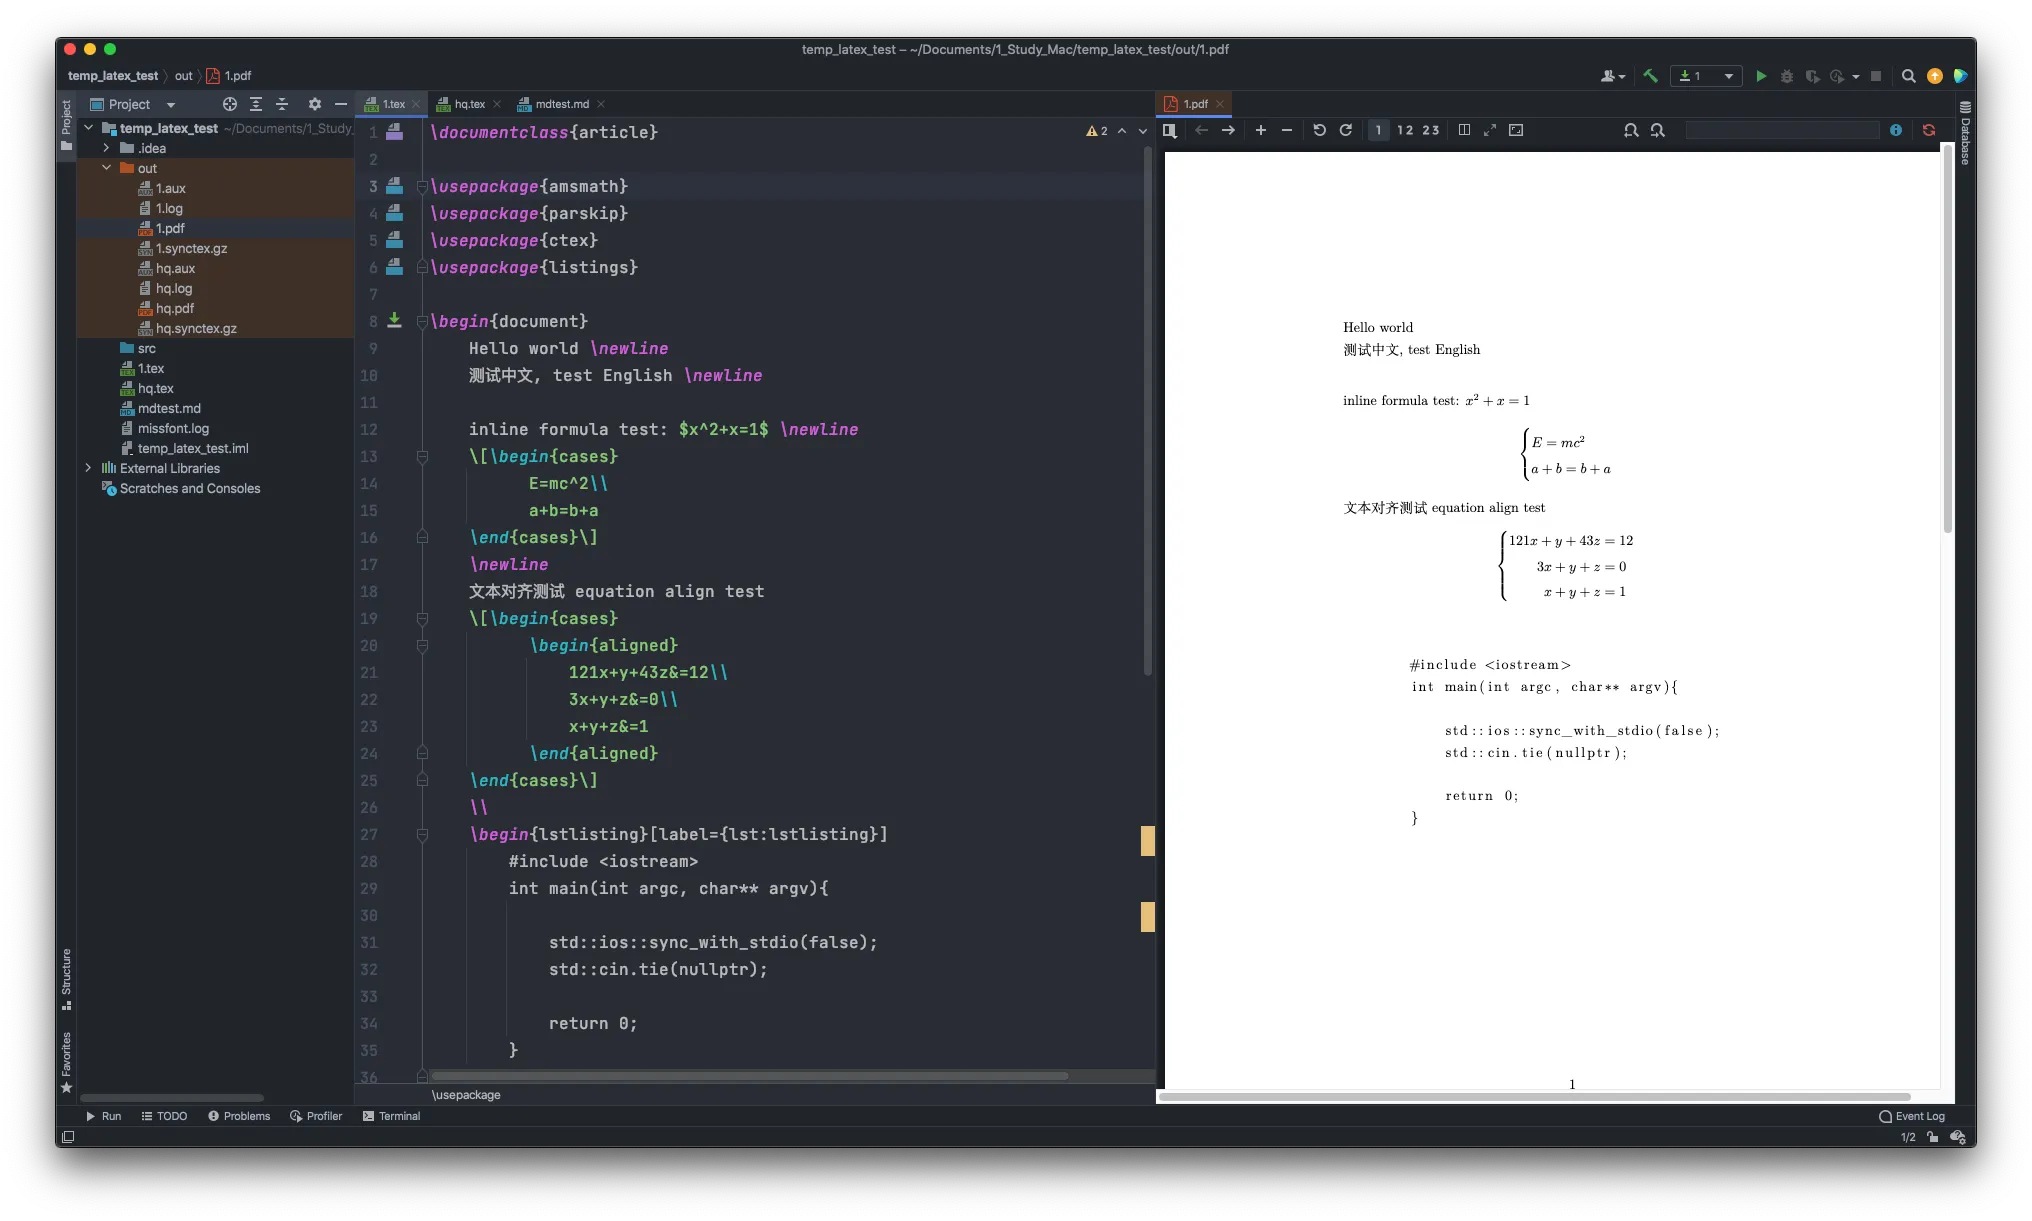Click the PDF viewer vertical scrollbar
The width and height of the screenshot is (2032, 1221).
[1947, 340]
